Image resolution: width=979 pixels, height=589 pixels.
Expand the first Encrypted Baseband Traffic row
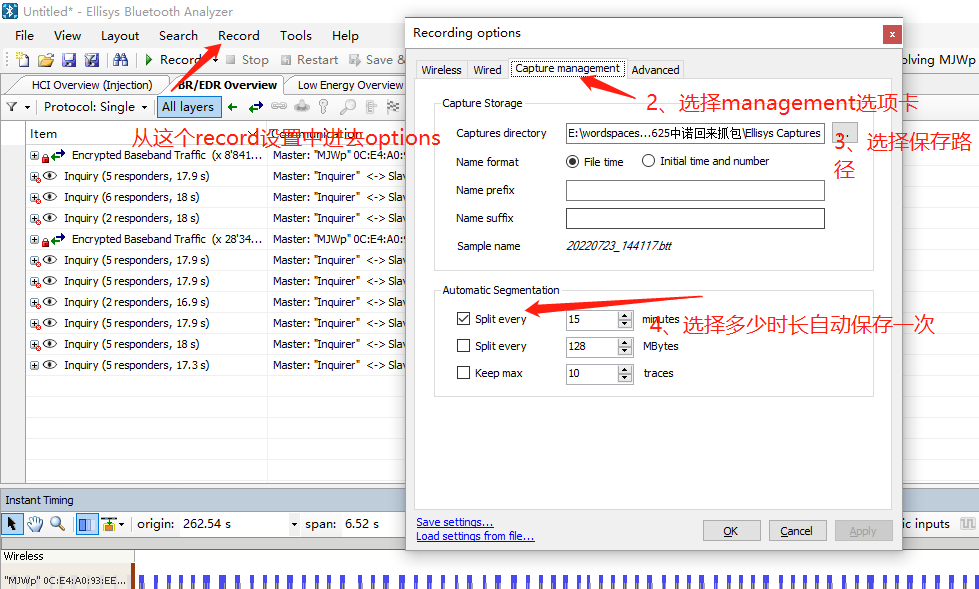pos(34,155)
